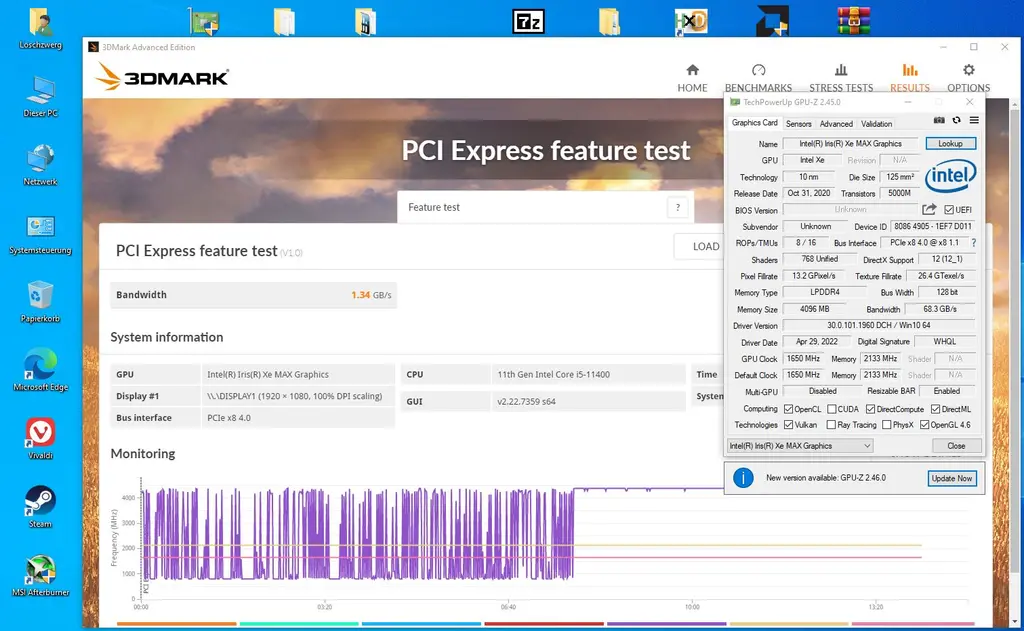This screenshot has height=631, width=1024.
Task: Click the BIOS export share icon
Action: click(x=929, y=210)
